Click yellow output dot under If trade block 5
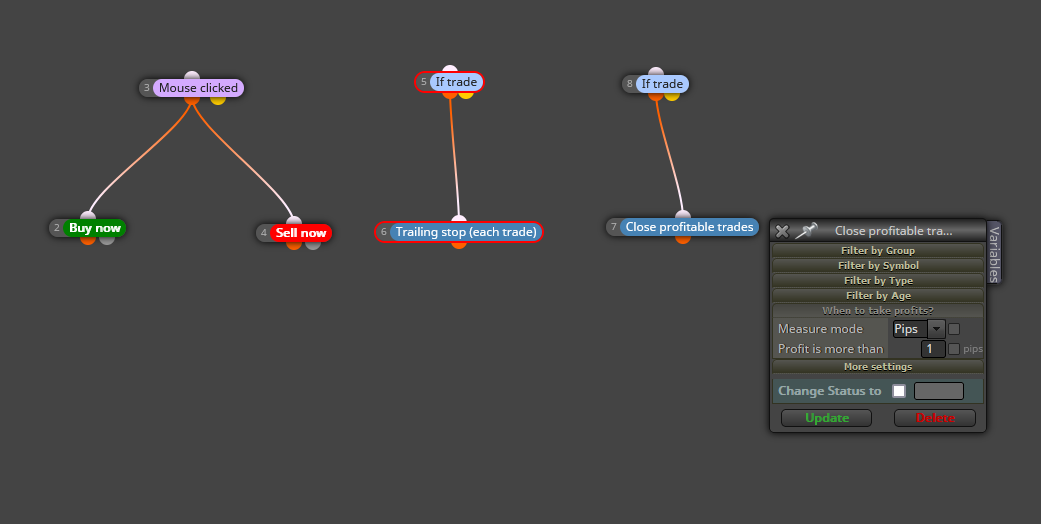 click(466, 94)
